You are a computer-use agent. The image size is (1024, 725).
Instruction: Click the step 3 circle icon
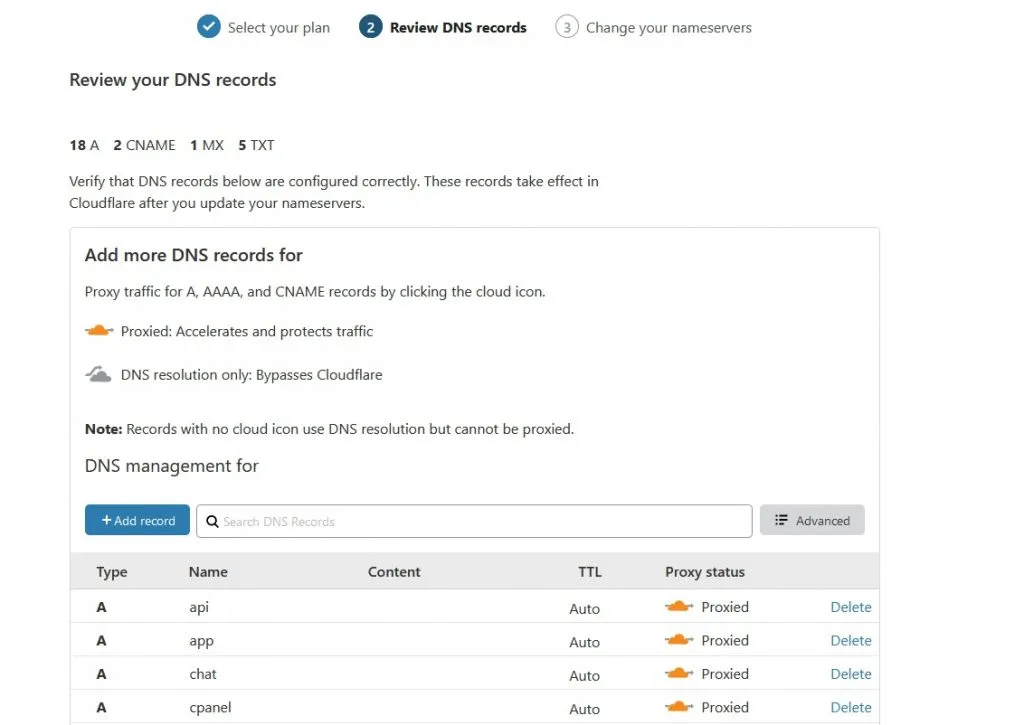click(x=567, y=27)
